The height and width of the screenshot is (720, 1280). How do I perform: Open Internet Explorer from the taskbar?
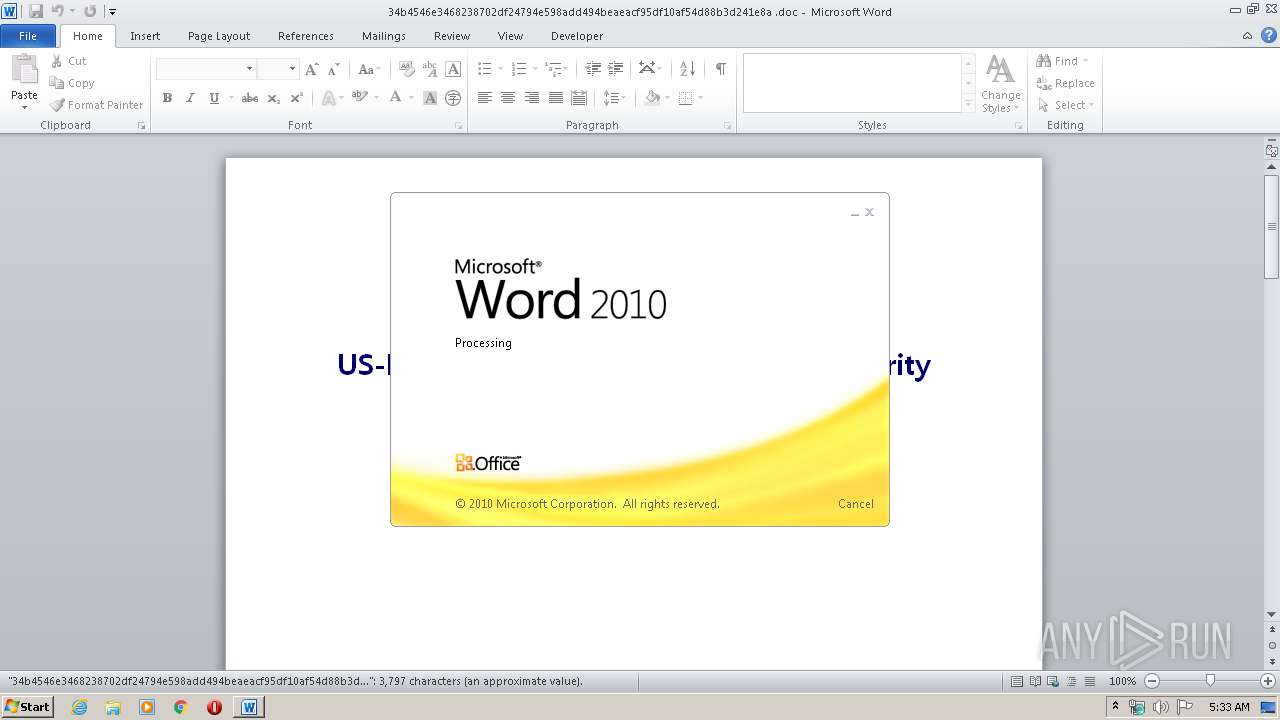[x=79, y=707]
